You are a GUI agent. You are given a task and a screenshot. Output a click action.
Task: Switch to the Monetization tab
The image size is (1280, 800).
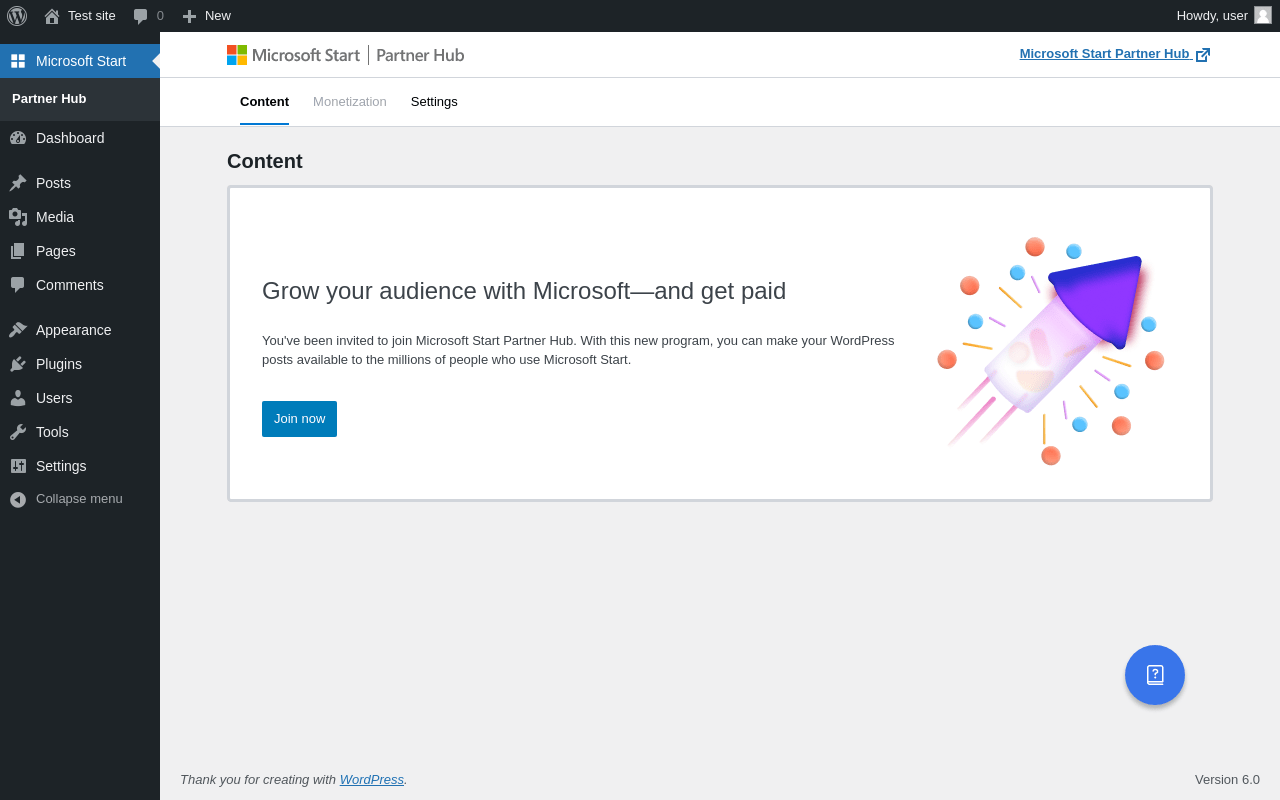coord(350,102)
